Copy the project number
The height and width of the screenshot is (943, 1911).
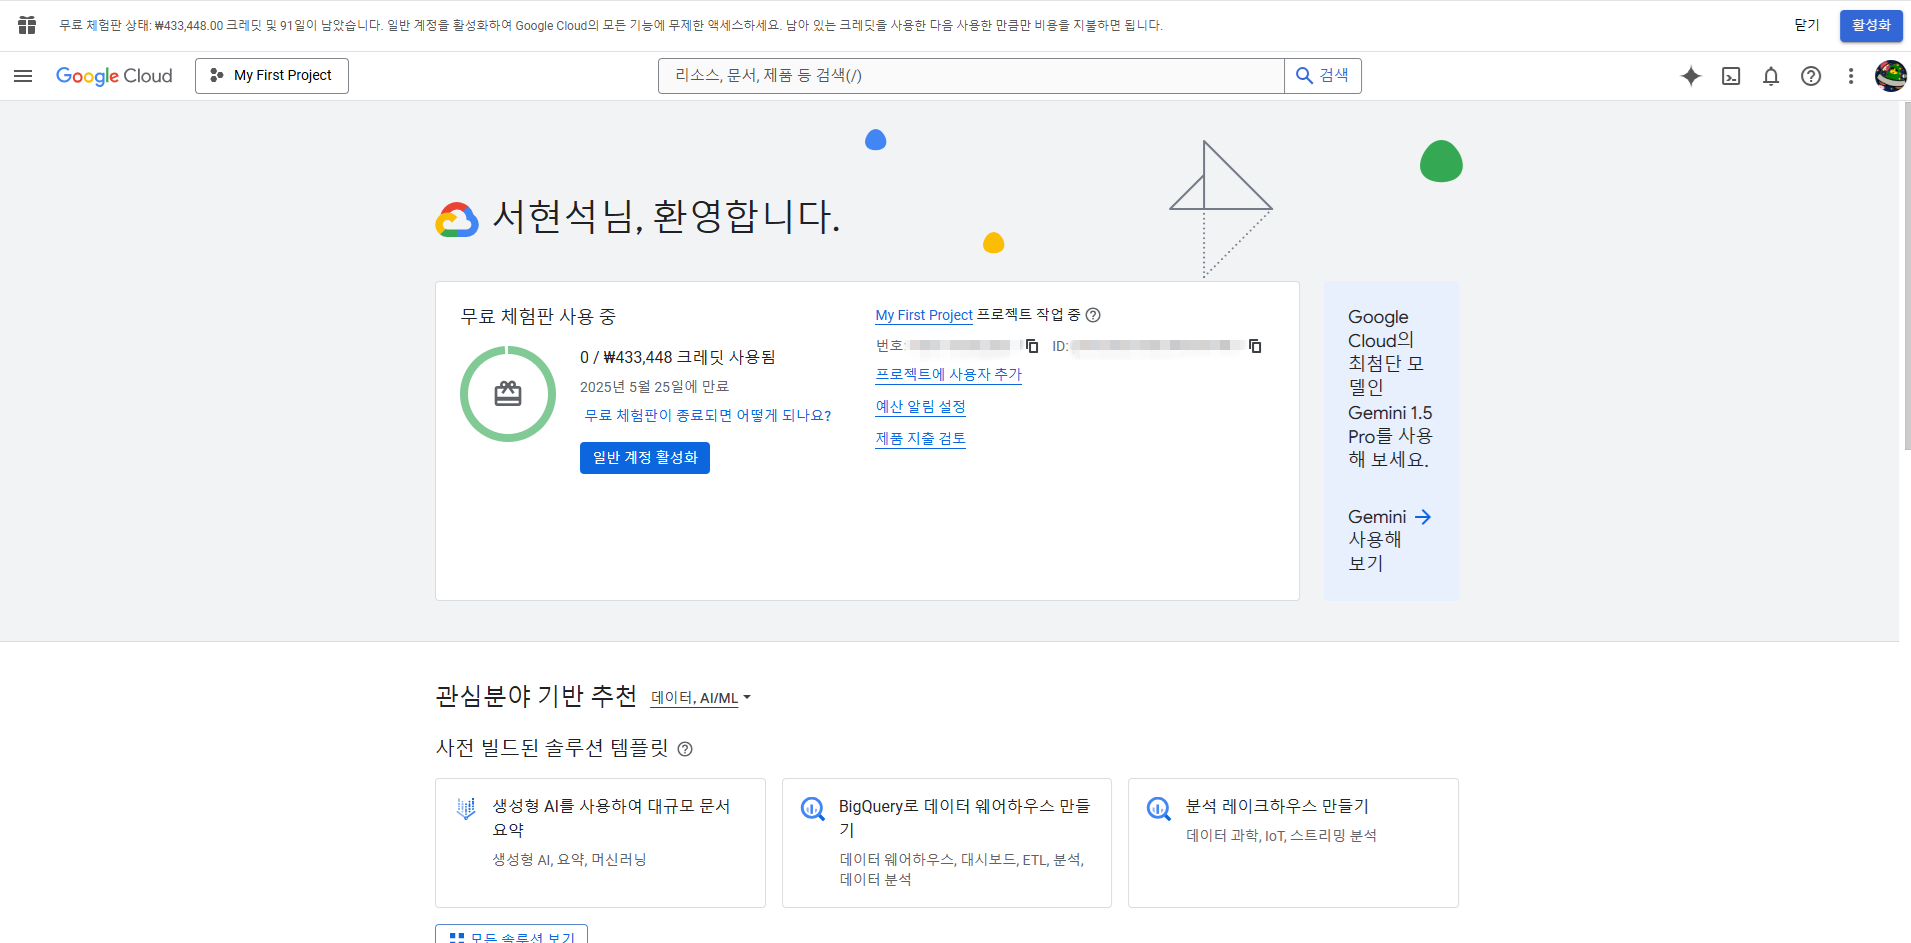(x=1032, y=346)
